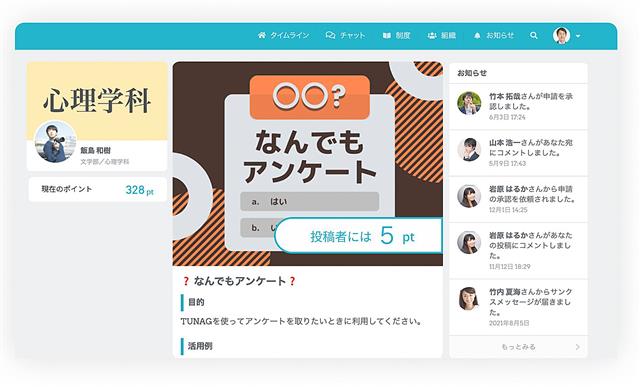Click the 12月1日 14:25 timestamp
This screenshot has height=388, width=640.
pos(508,210)
